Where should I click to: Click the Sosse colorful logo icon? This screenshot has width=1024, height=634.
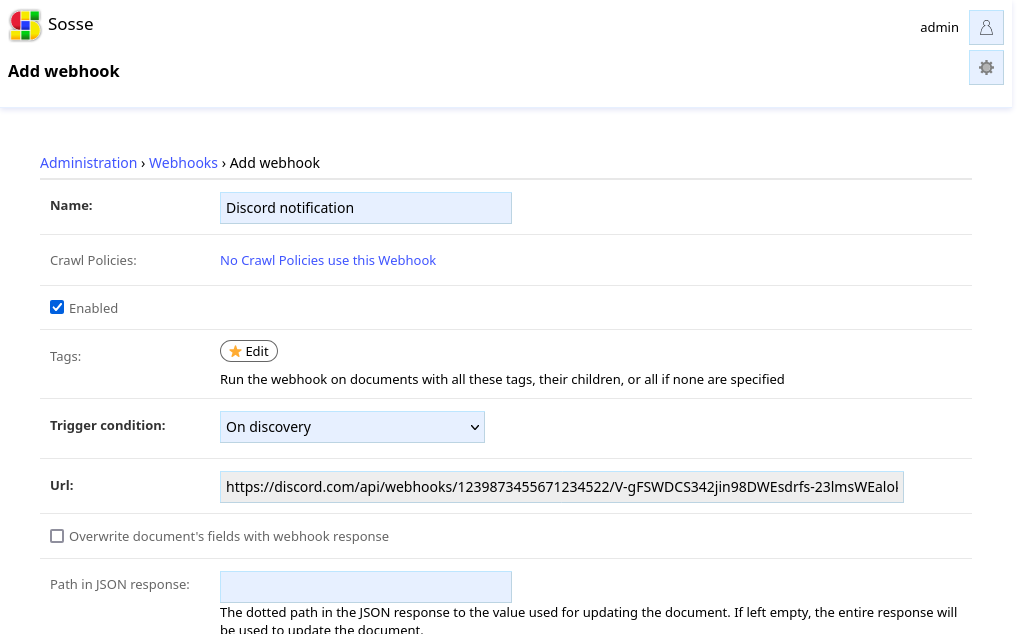(25, 25)
